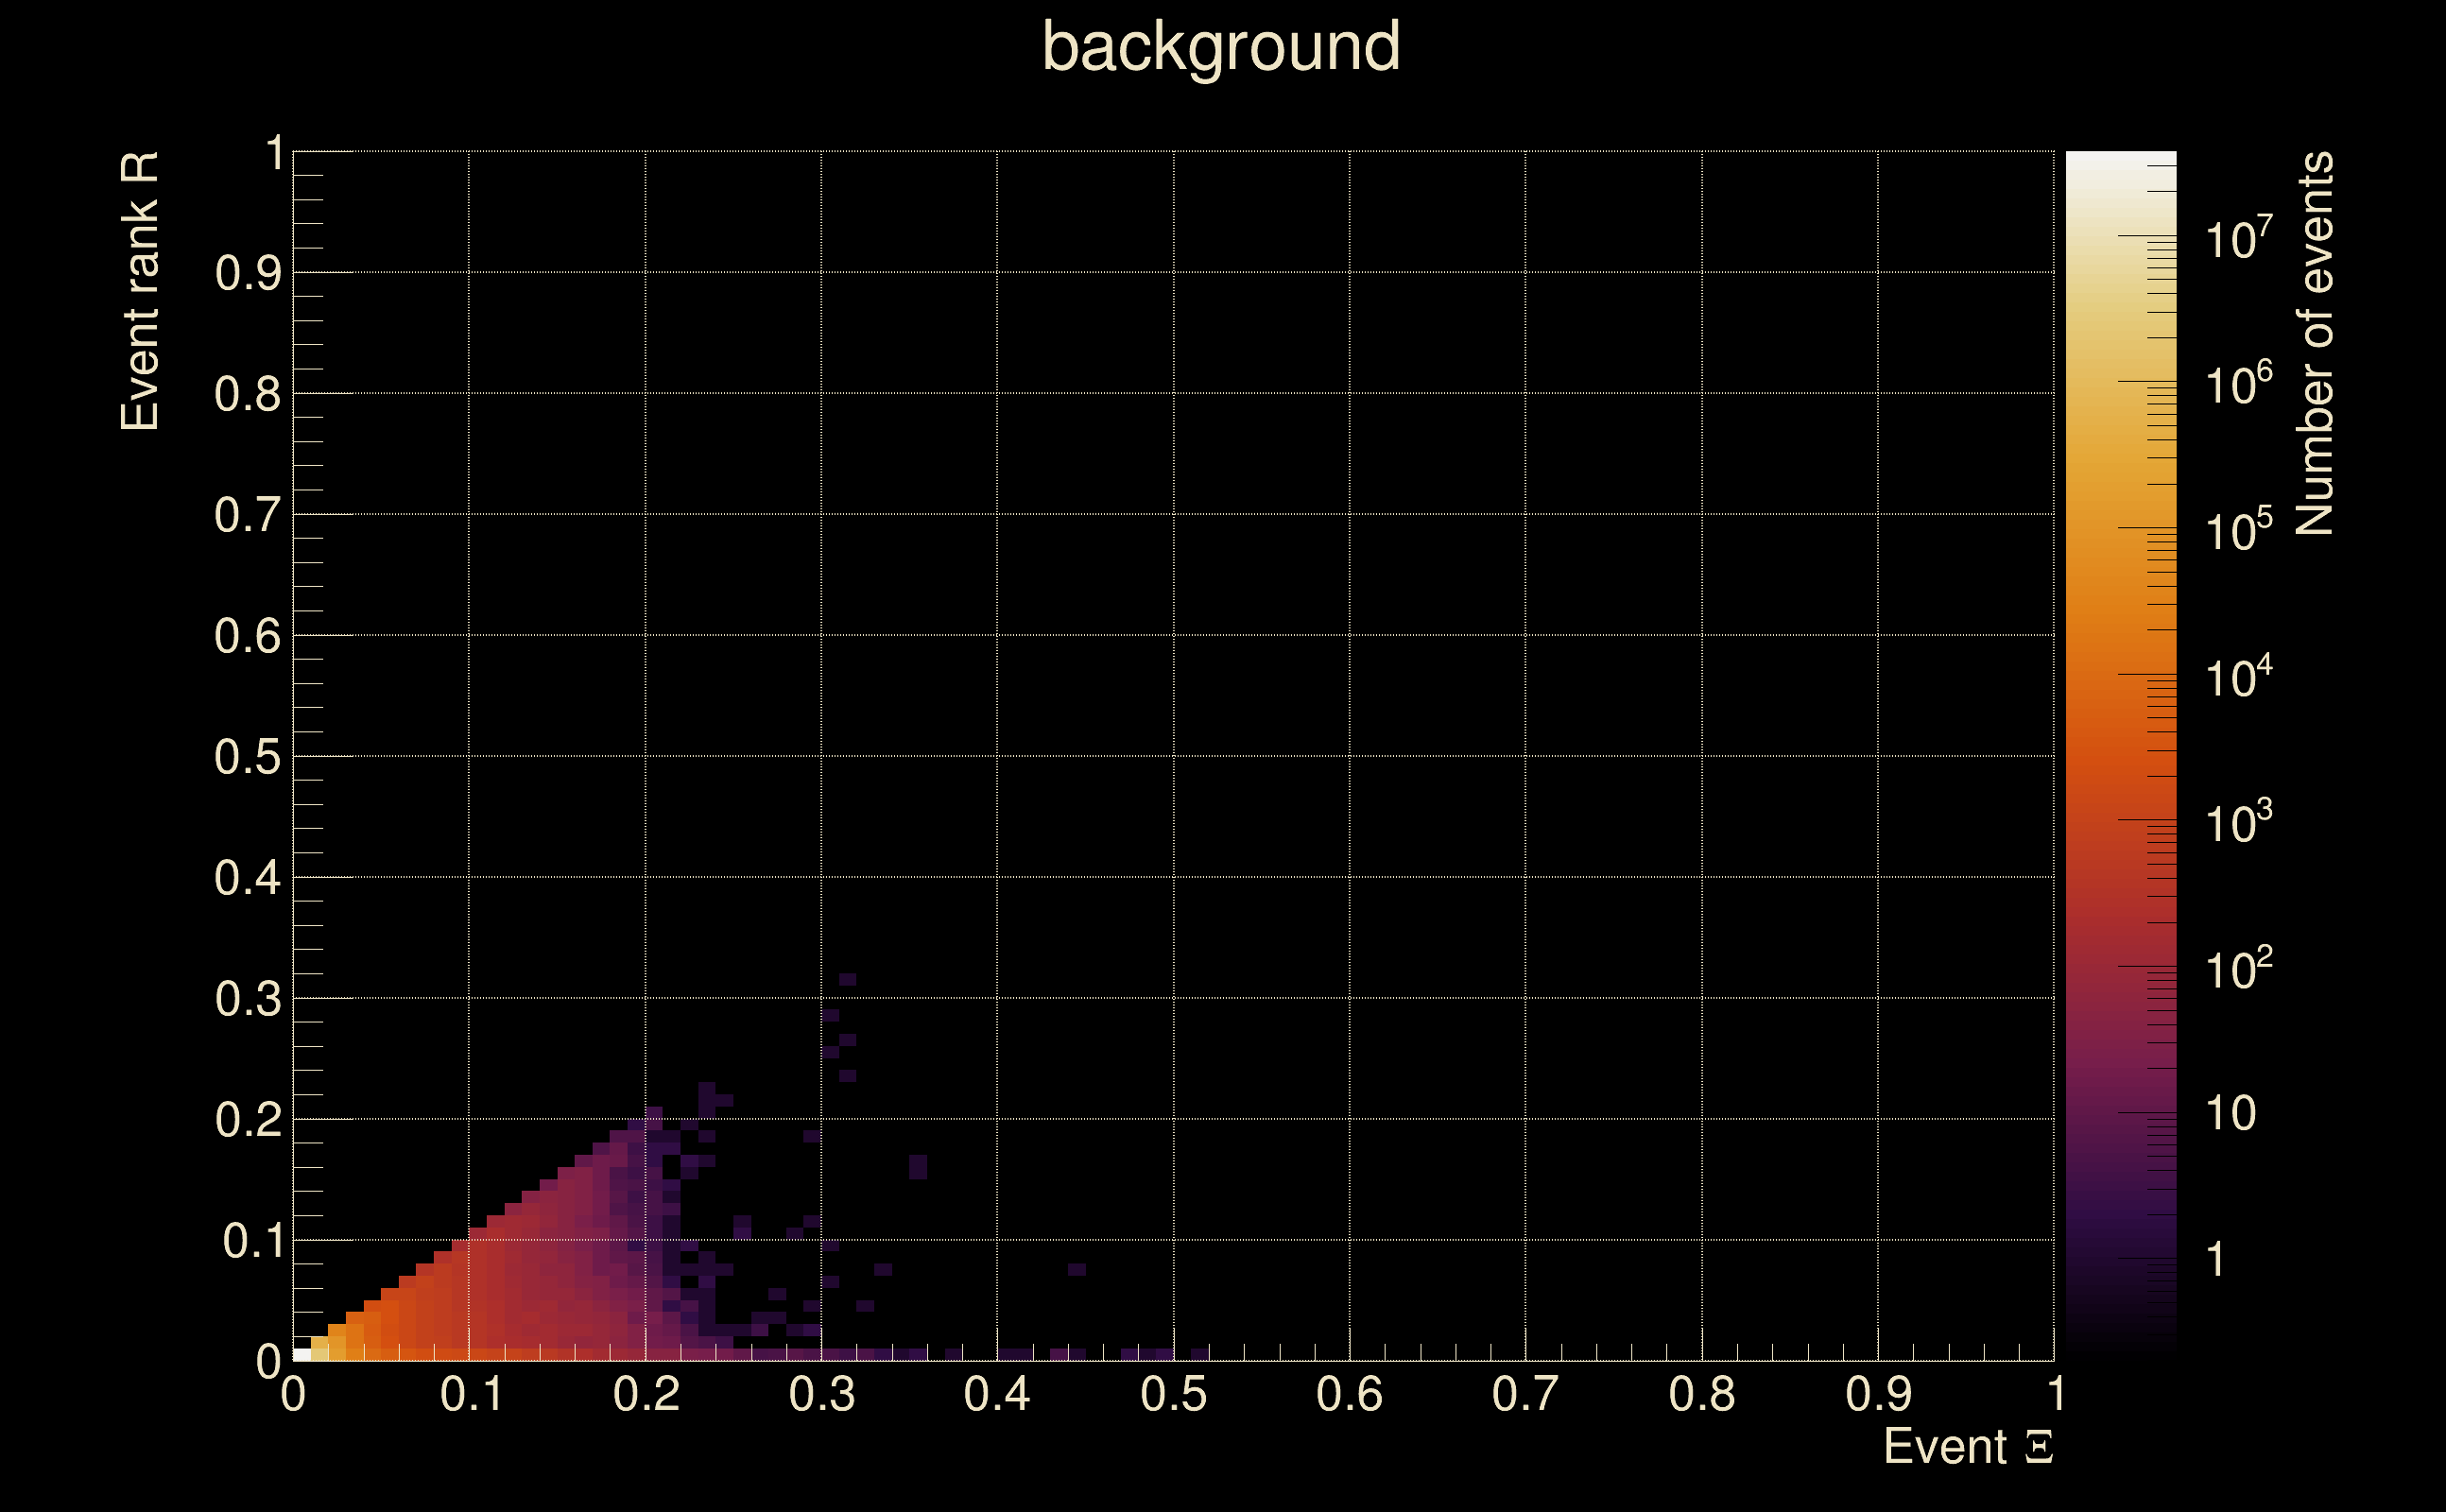This screenshot has height=1512, width=2446.
Task: Click the y-axis tick label 1 at the top
Action: pos(275,154)
